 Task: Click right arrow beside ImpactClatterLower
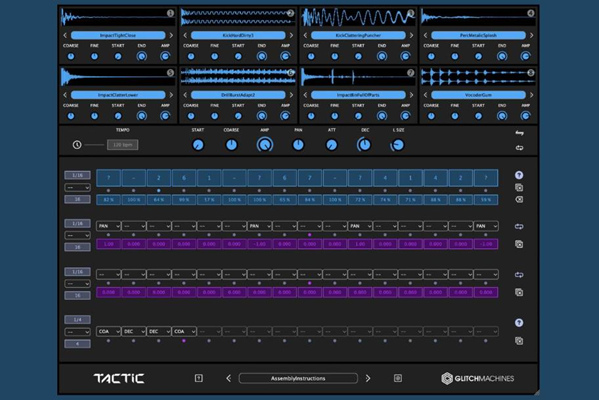[171, 95]
